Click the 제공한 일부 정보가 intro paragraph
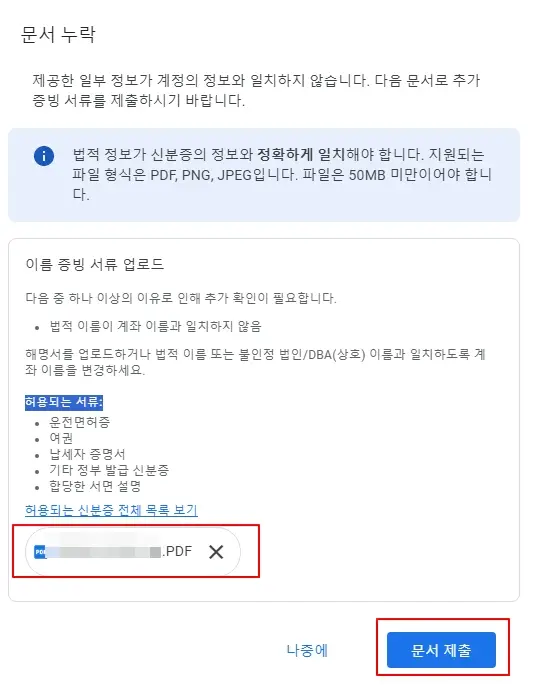This screenshot has height=685, width=535. 256,90
